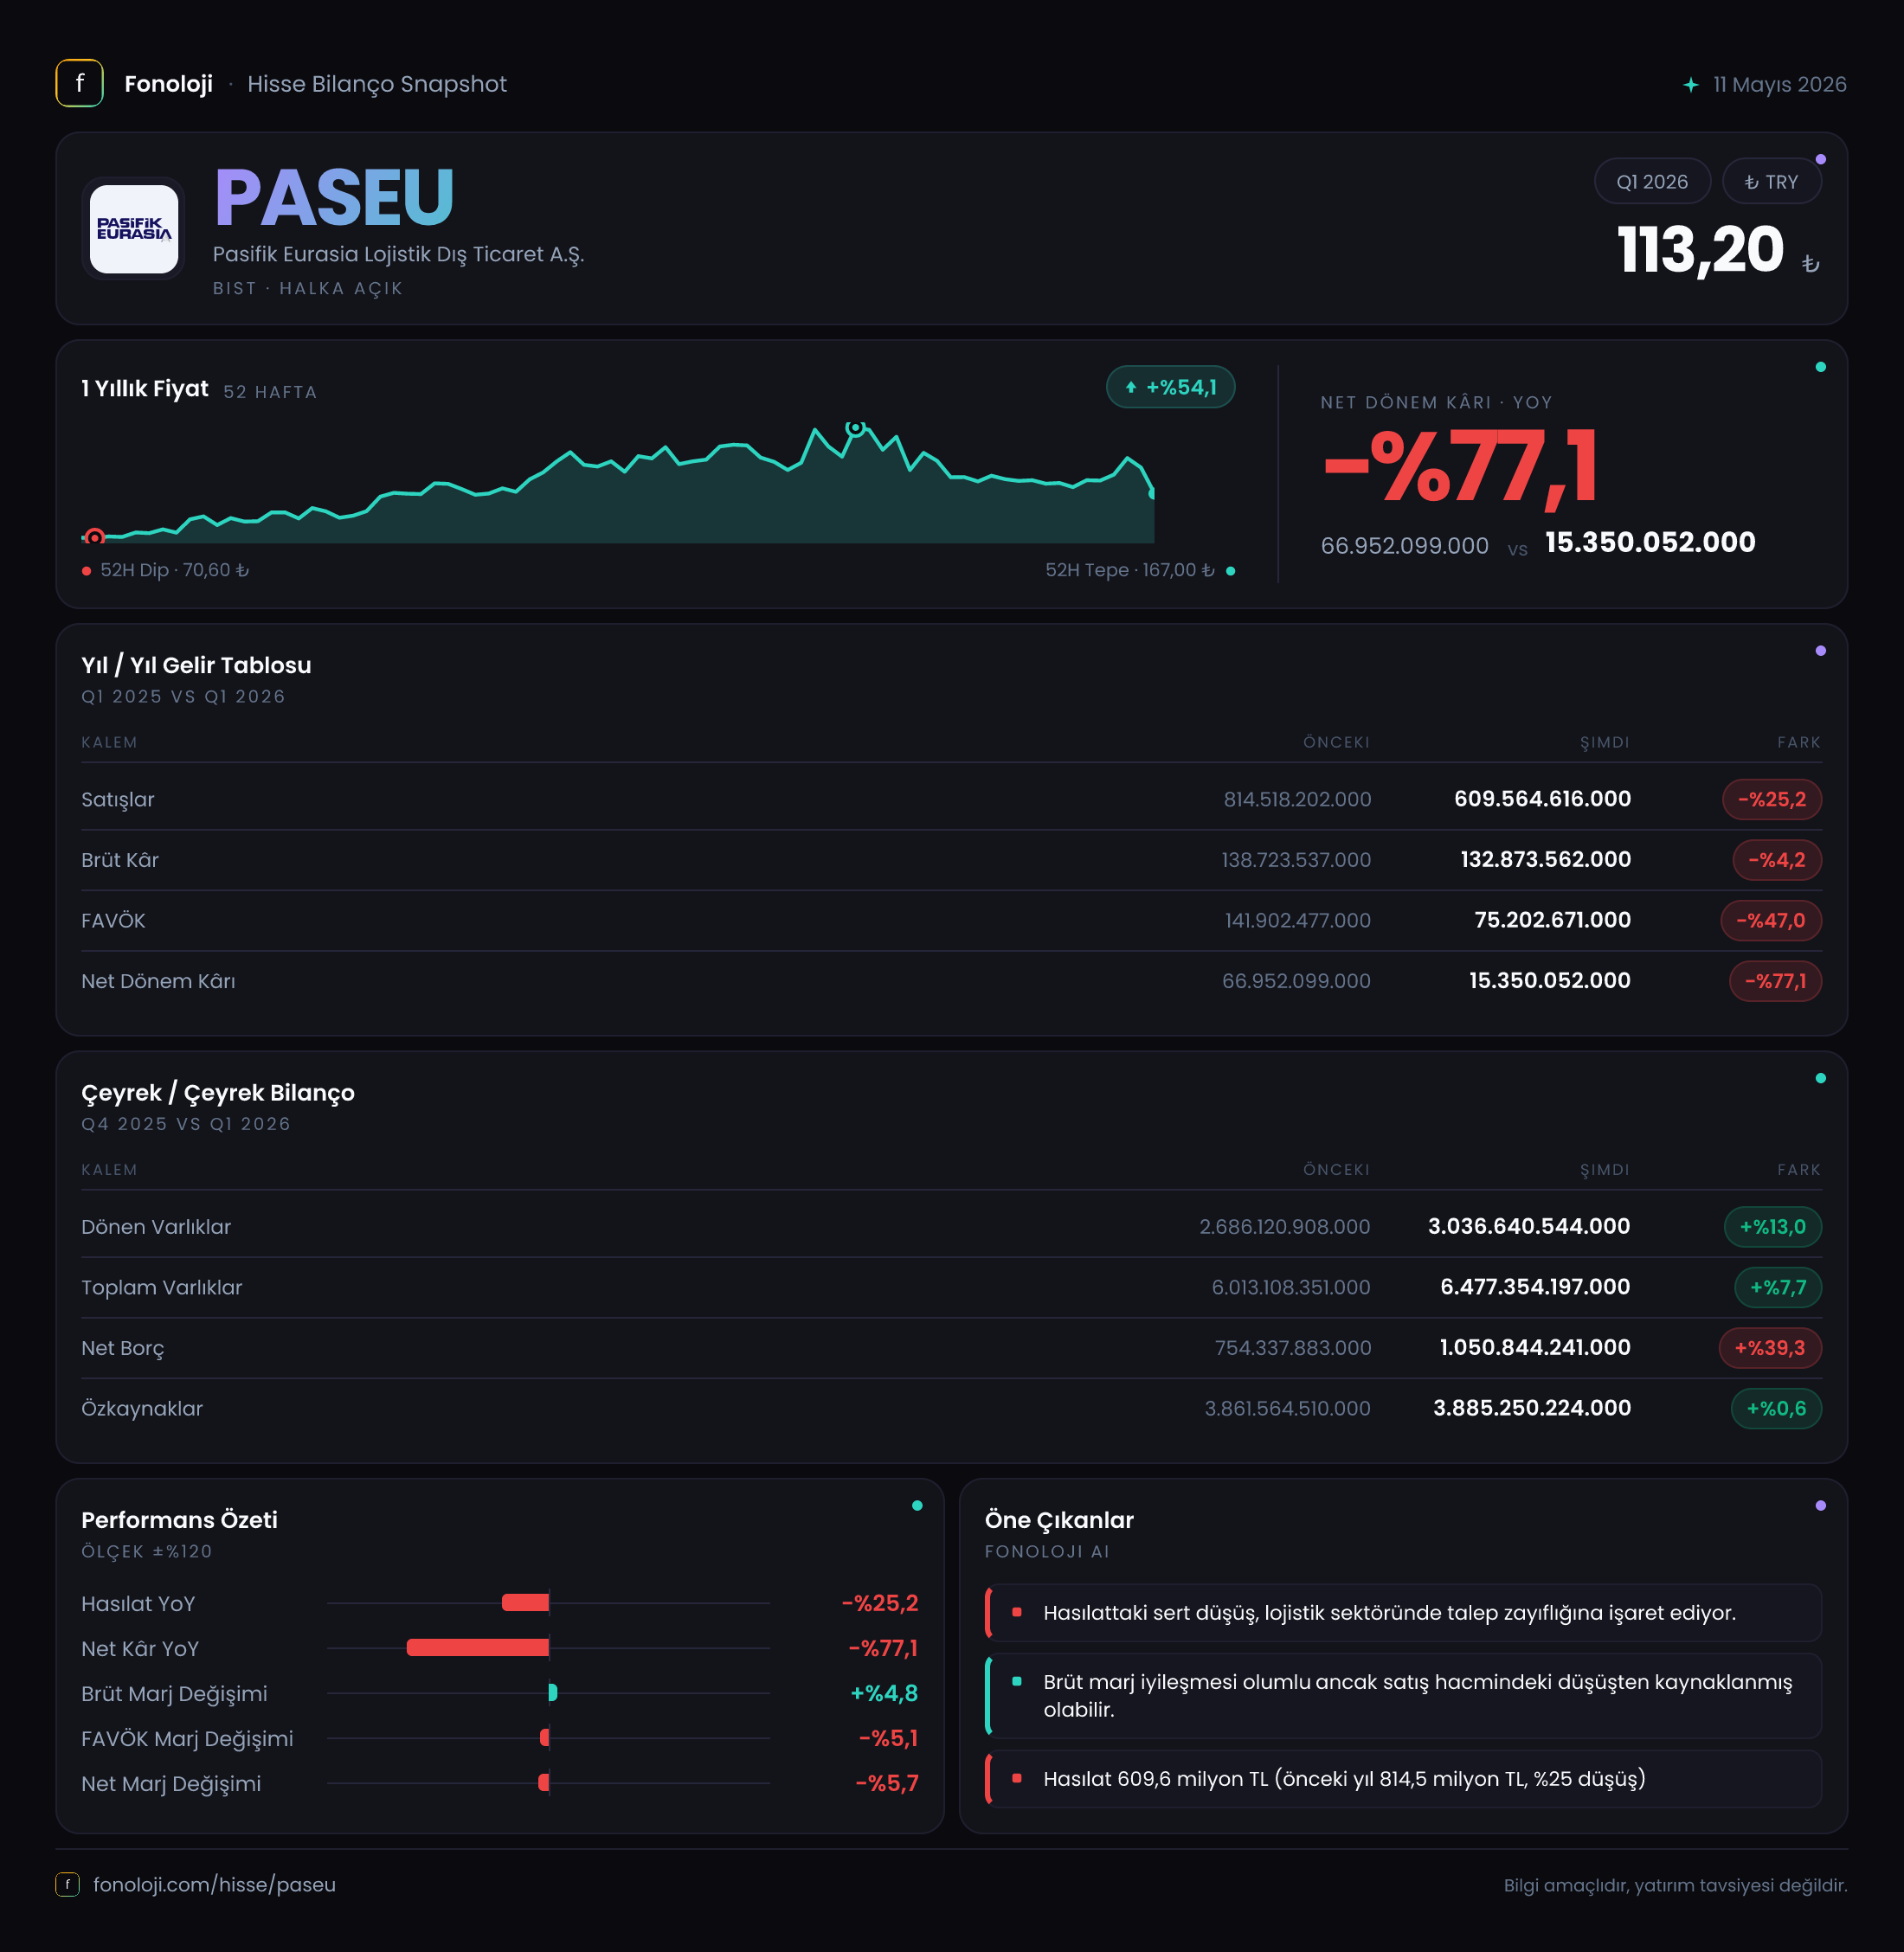
Task: Click the 52-week low red marker on chart
Action: 94,537
